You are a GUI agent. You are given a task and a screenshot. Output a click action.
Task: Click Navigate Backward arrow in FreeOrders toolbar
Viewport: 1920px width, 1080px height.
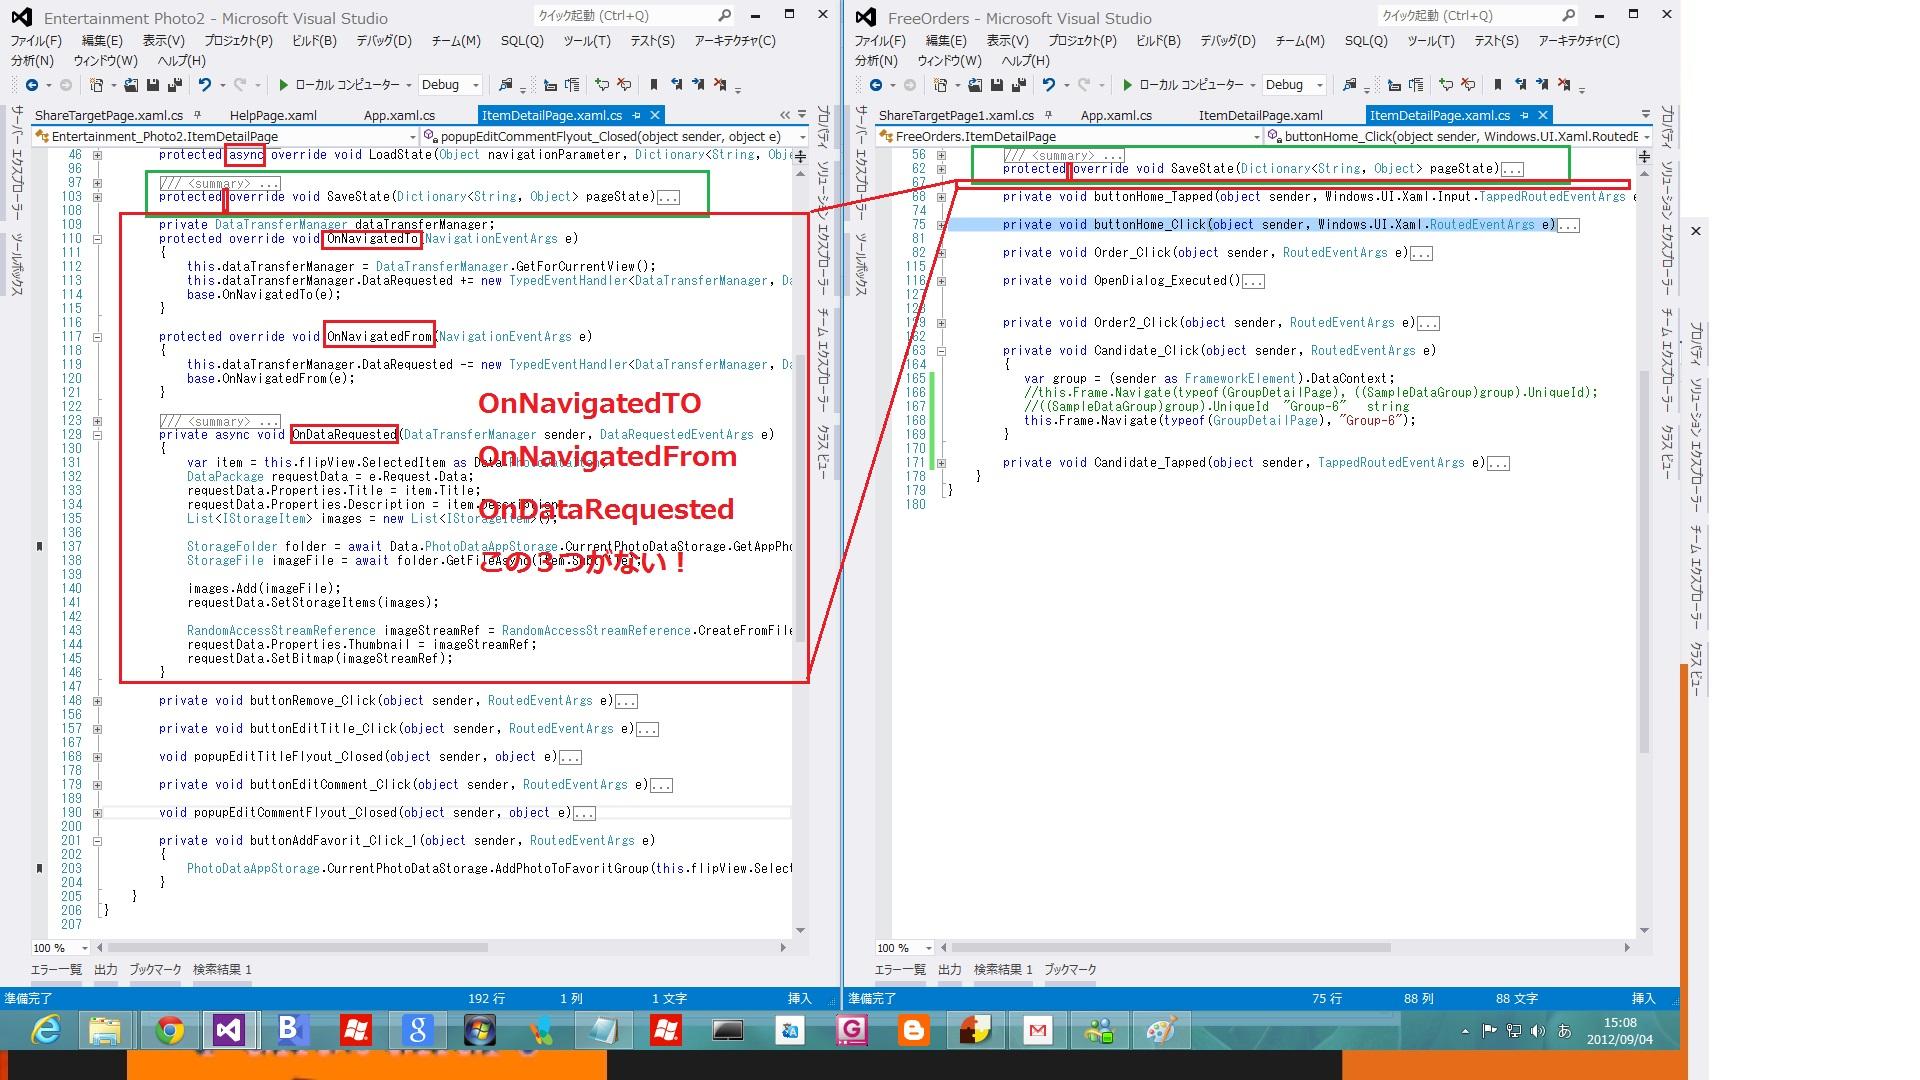[x=877, y=85]
